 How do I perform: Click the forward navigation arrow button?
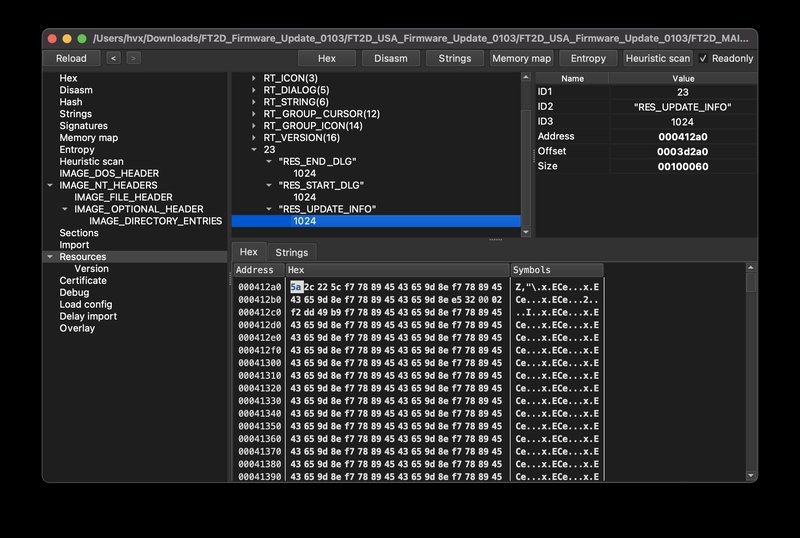[133, 58]
